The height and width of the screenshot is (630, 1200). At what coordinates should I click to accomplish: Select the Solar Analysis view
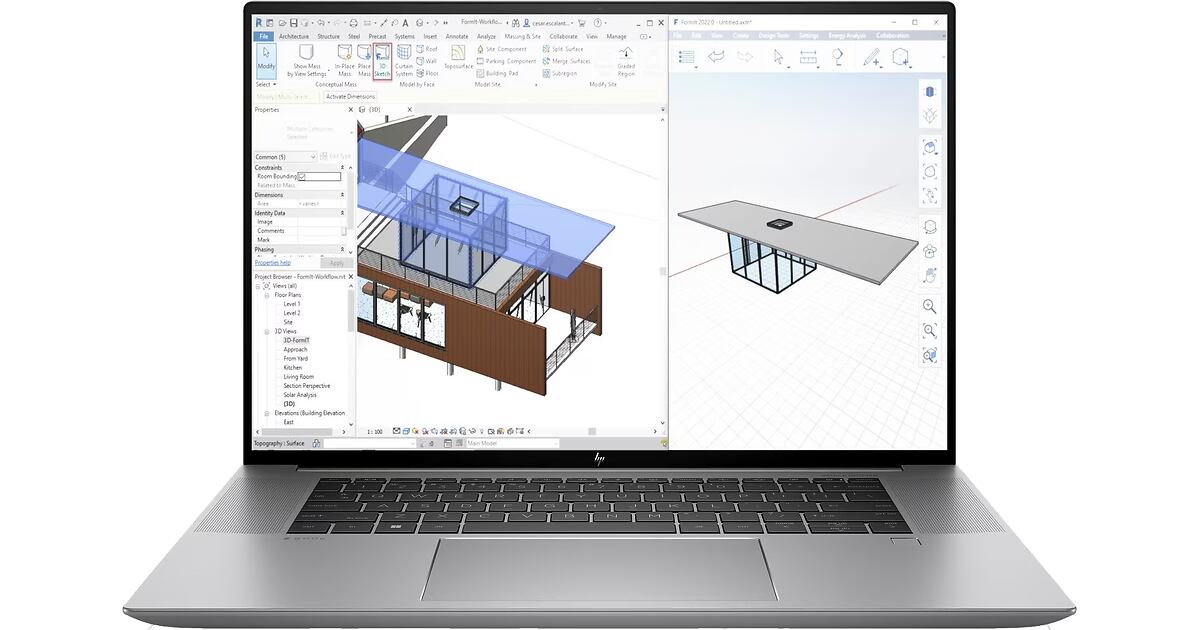[299, 395]
